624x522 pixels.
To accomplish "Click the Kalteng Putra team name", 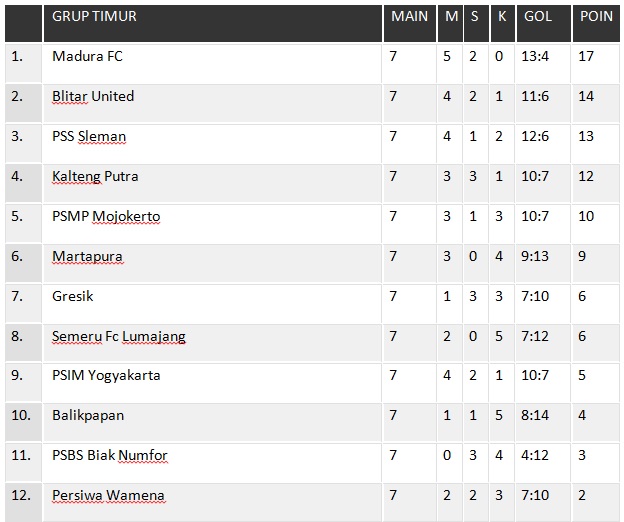I will pos(95,177).
